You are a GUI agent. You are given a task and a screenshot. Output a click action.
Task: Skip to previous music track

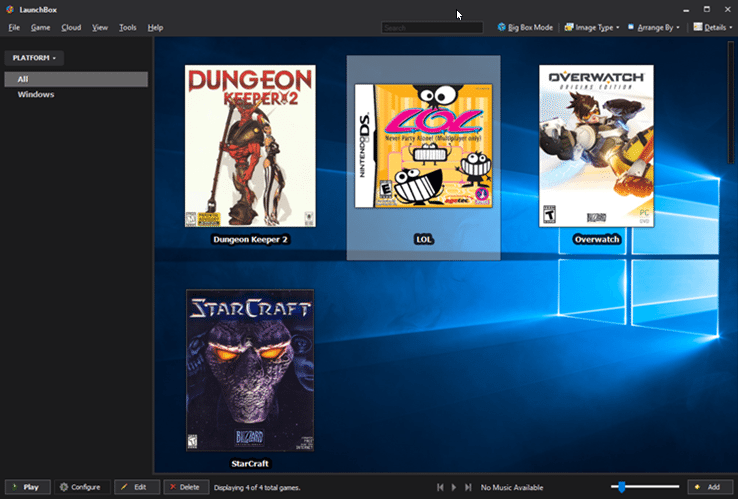pyautogui.click(x=440, y=487)
